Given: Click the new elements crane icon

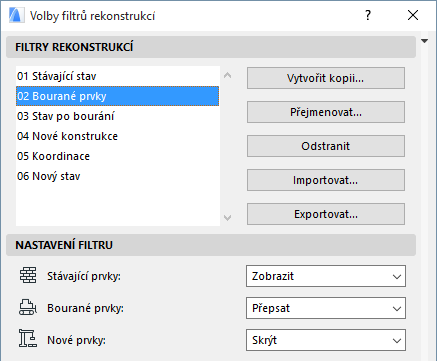Looking at the screenshot, I should [x=28, y=339].
